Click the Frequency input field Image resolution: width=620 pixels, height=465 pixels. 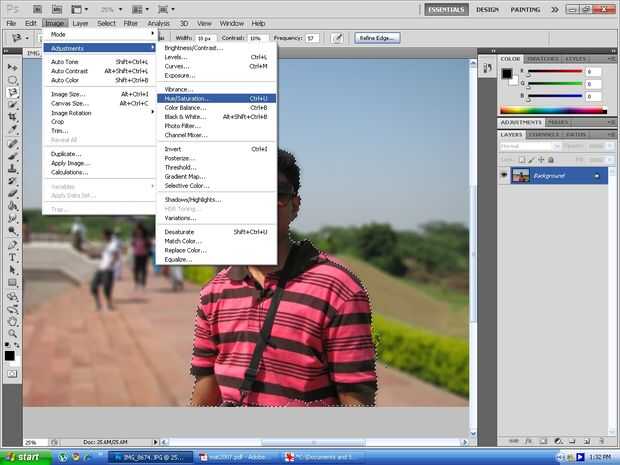click(x=312, y=38)
